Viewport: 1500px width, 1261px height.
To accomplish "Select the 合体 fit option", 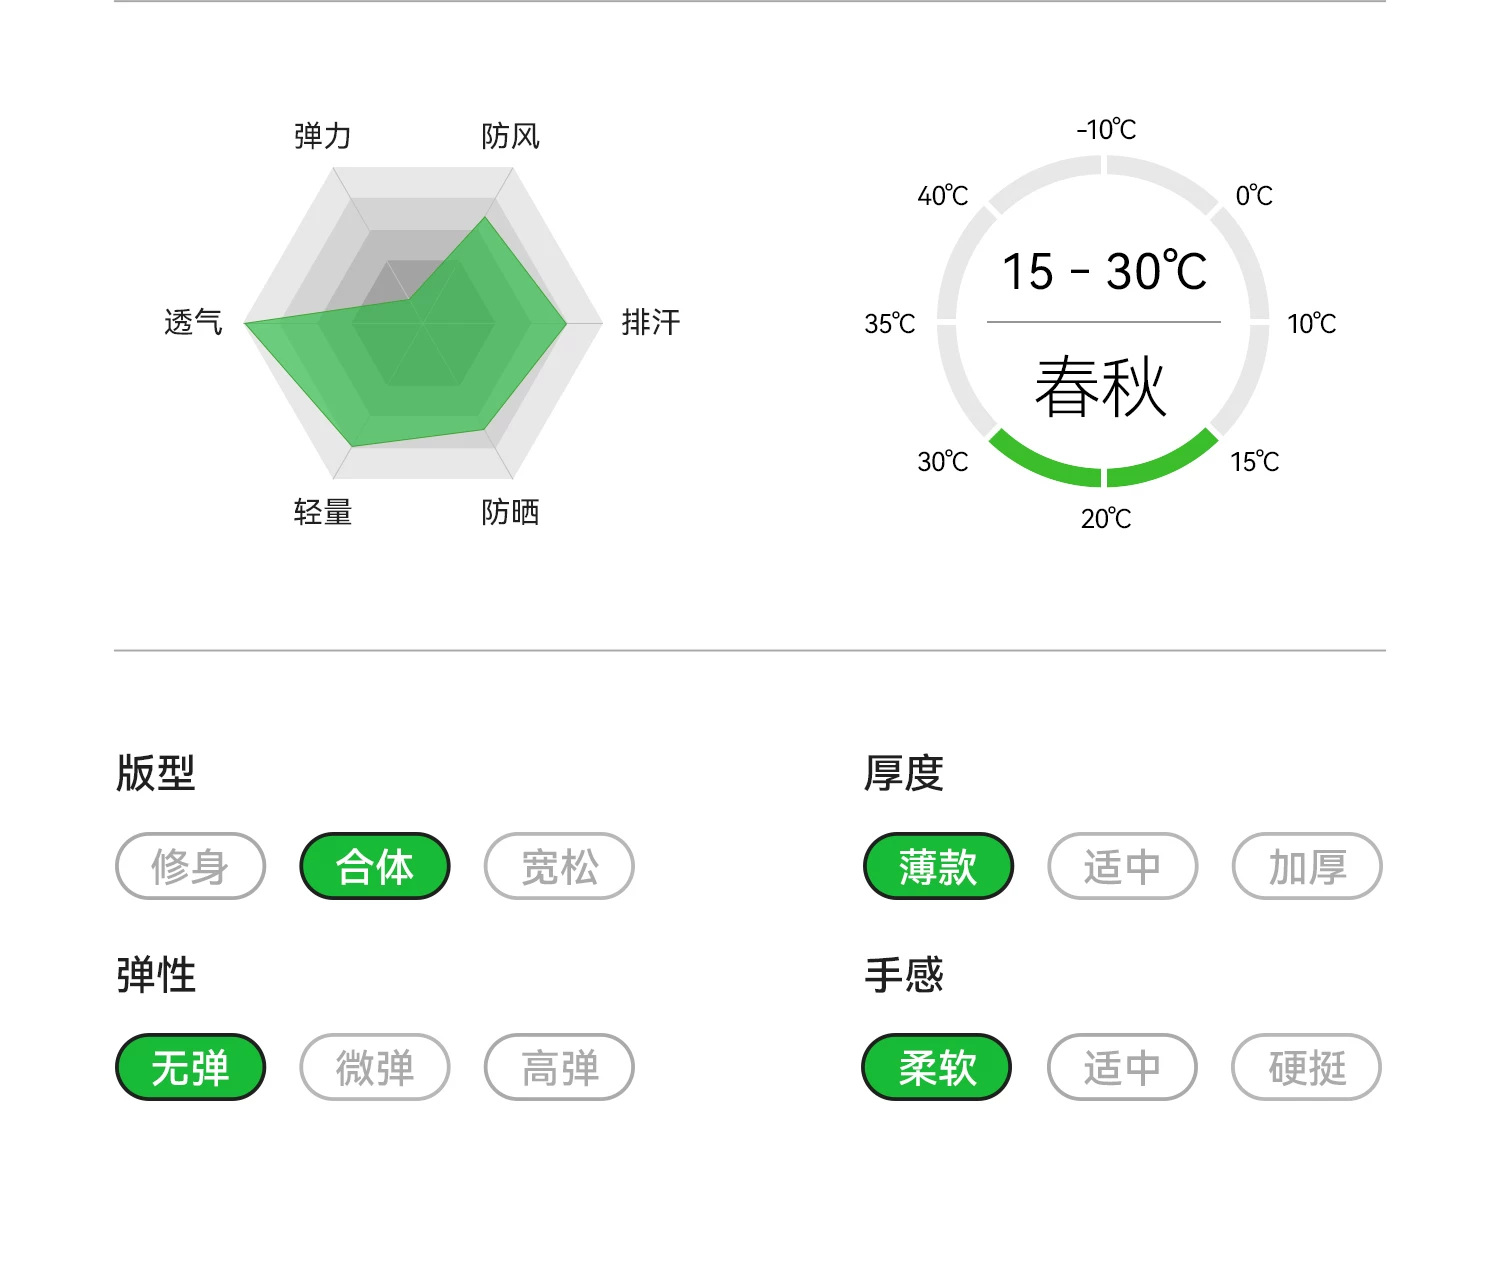I will tap(375, 866).
